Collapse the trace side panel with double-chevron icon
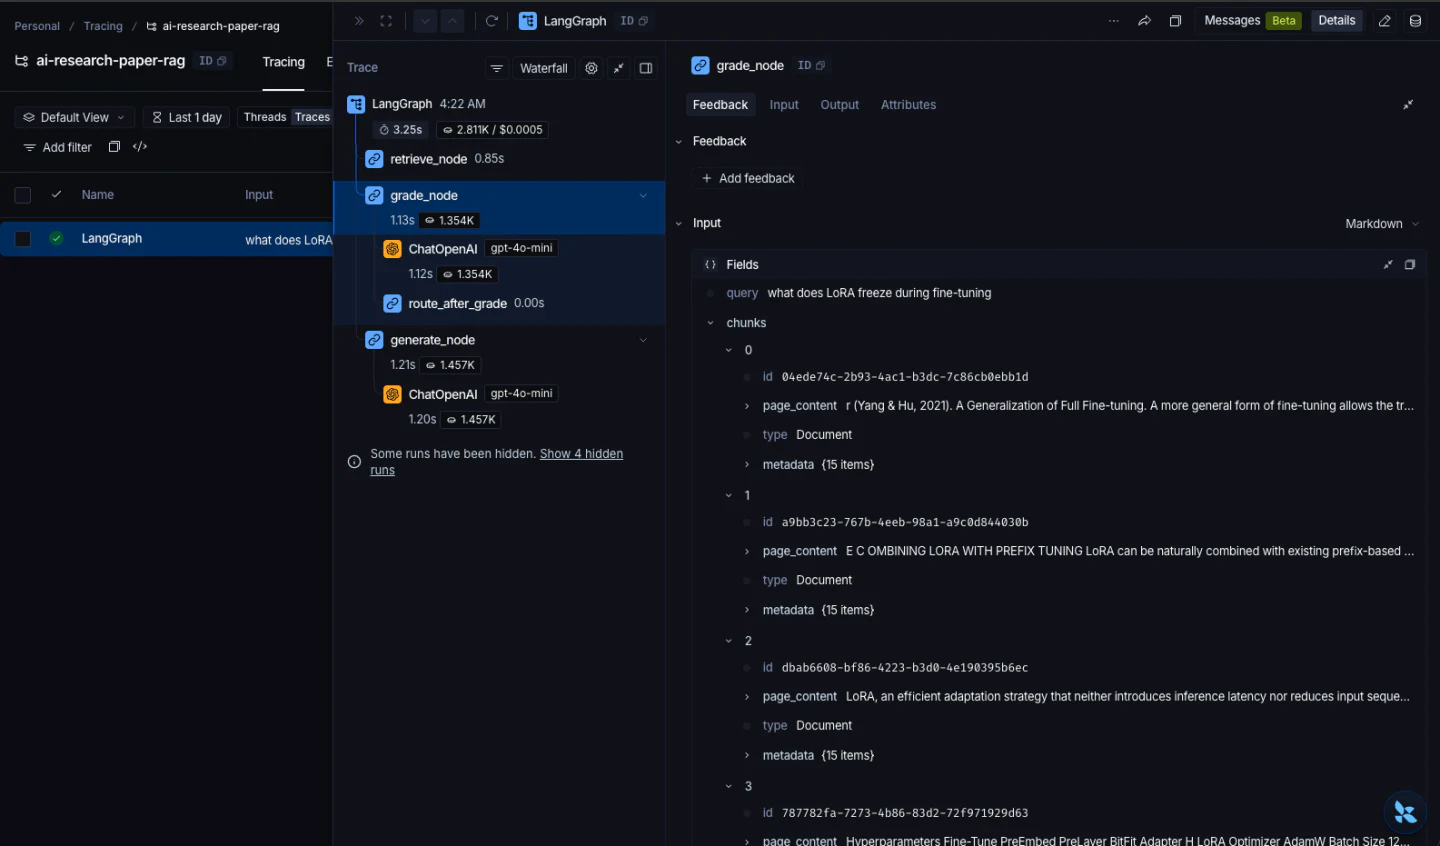The image size is (1440, 846). pyautogui.click(x=359, y=21)
